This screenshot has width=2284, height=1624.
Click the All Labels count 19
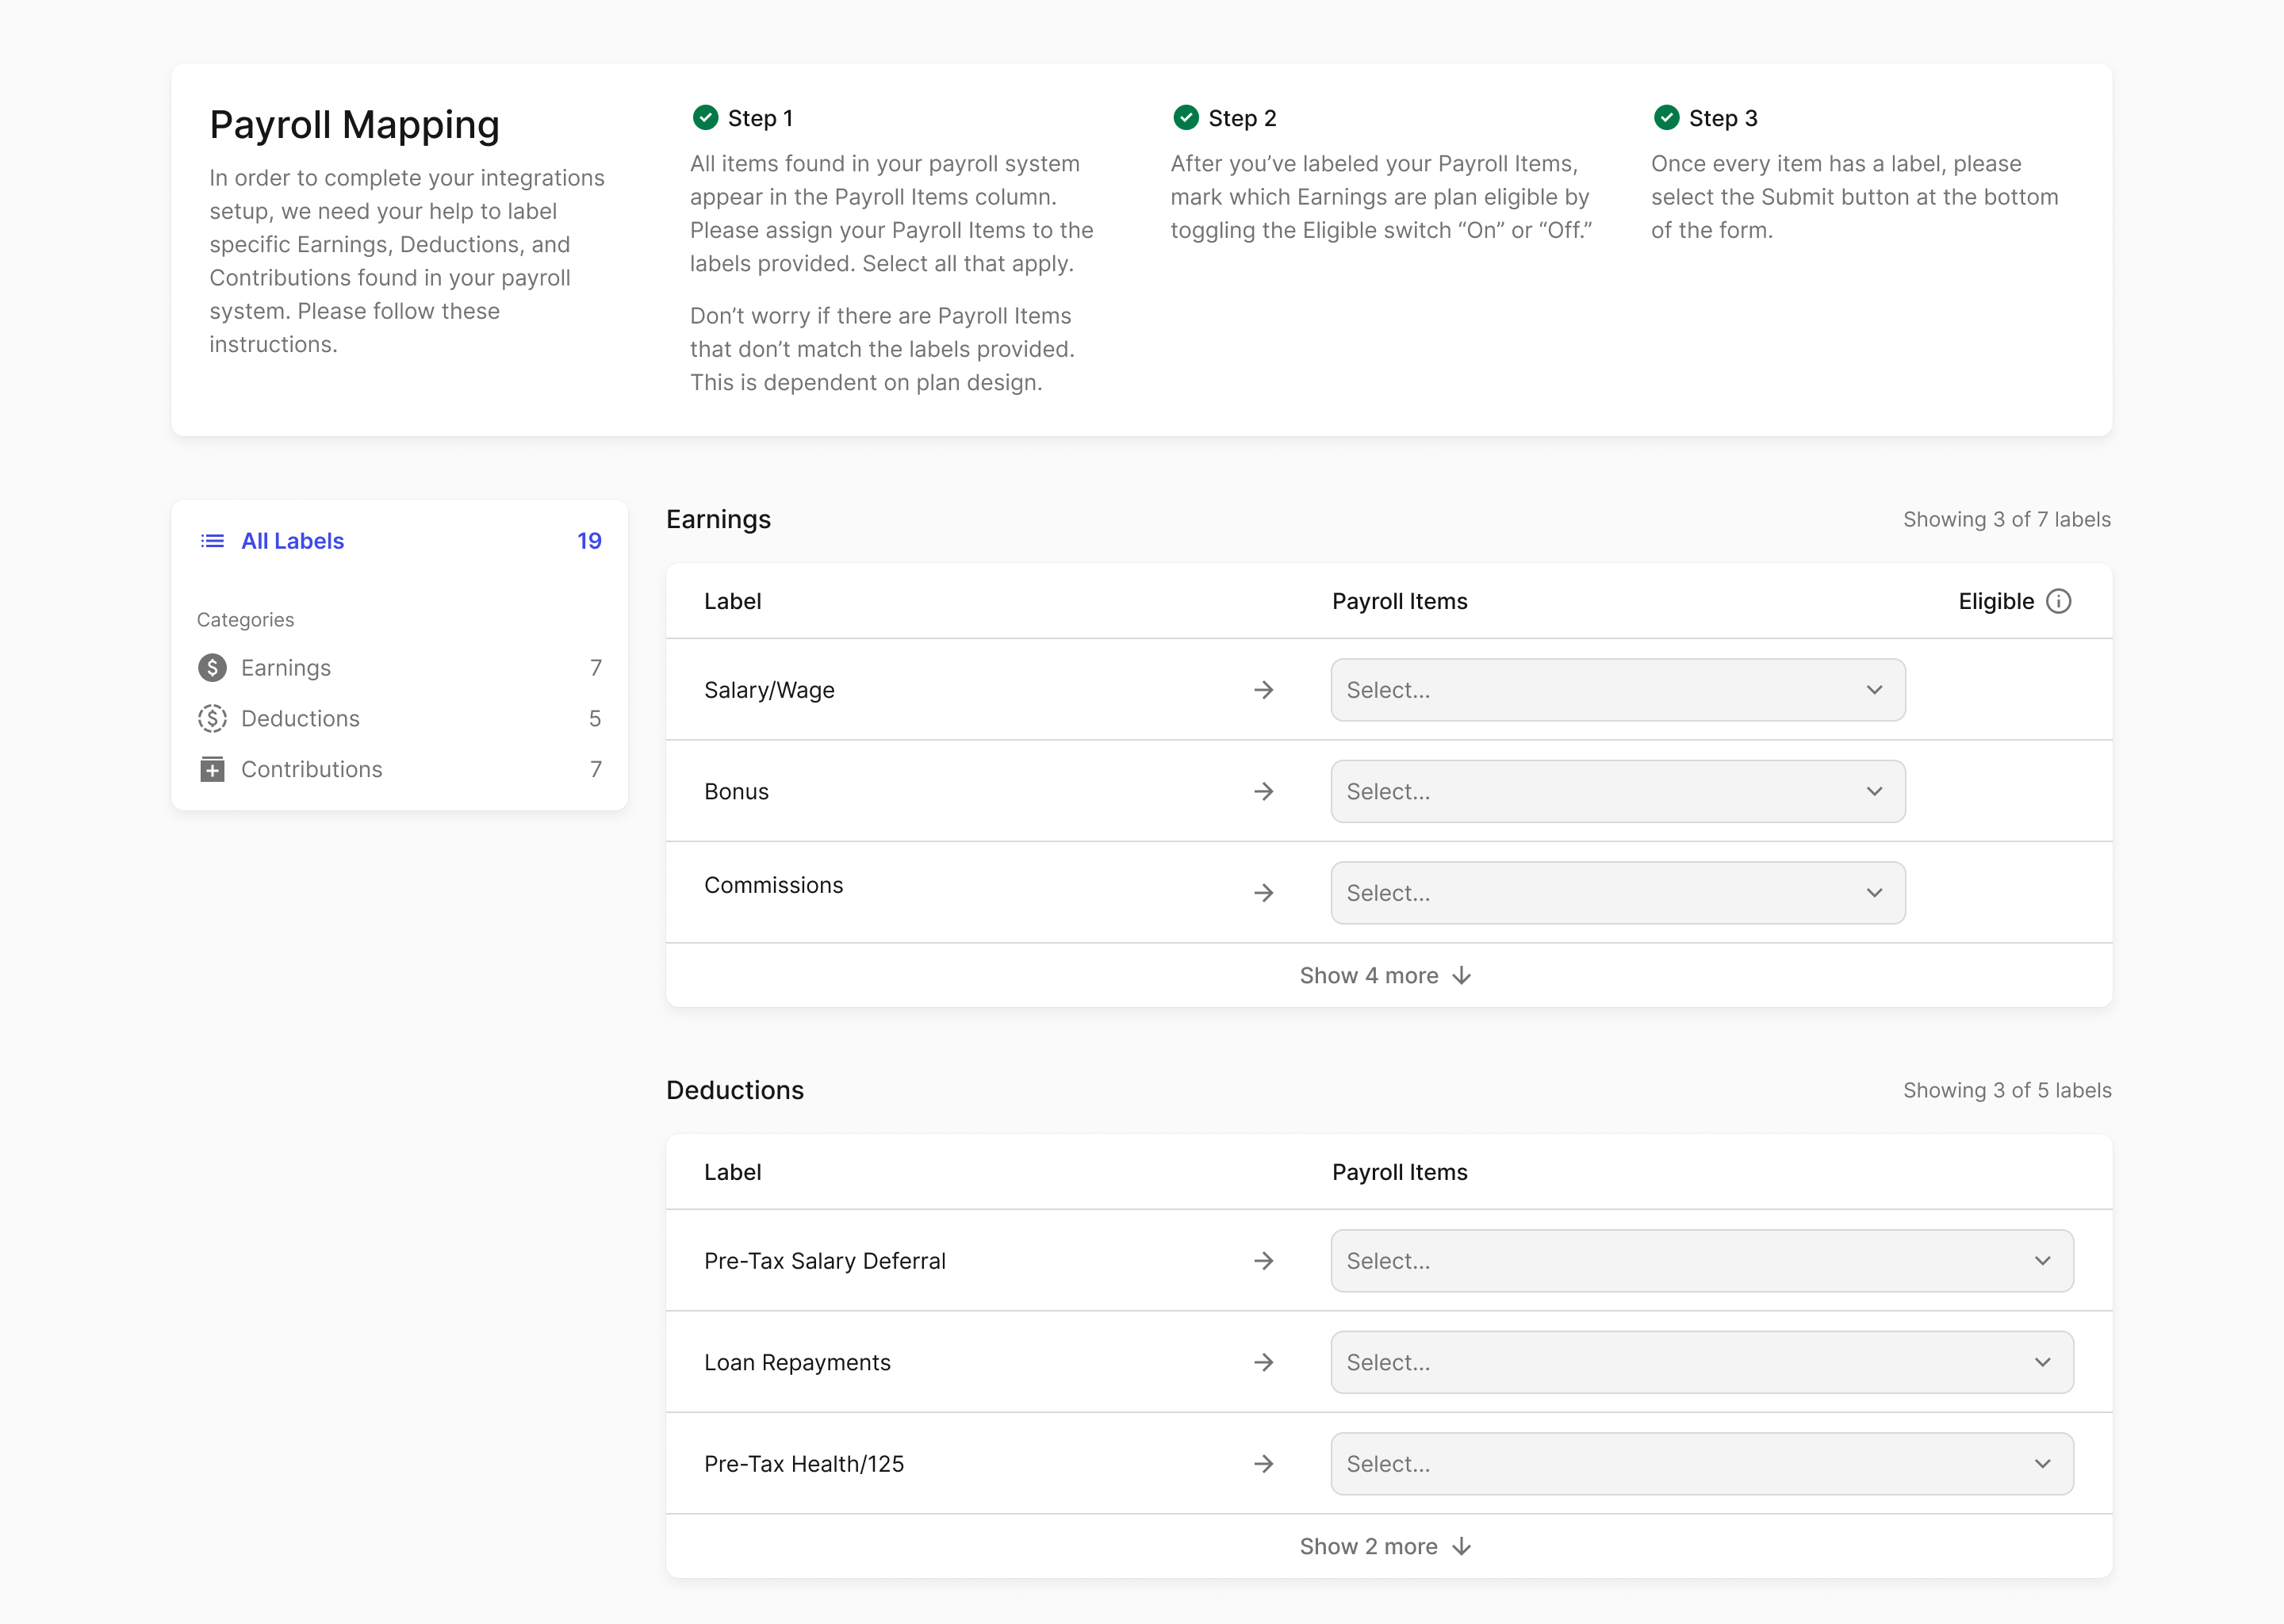click(589, 541)
